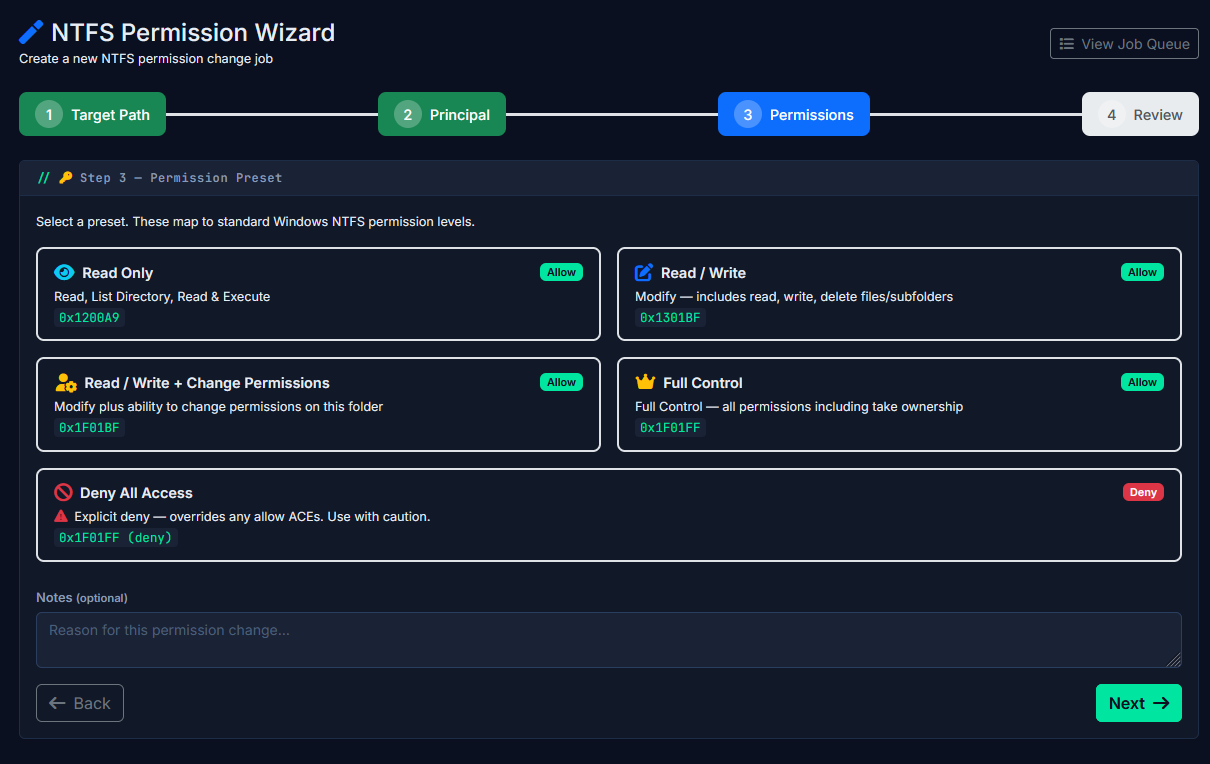The width and height of the screenshot is (1210, 764).
Task: Open the Permissions step
Action: pos(794,114)
